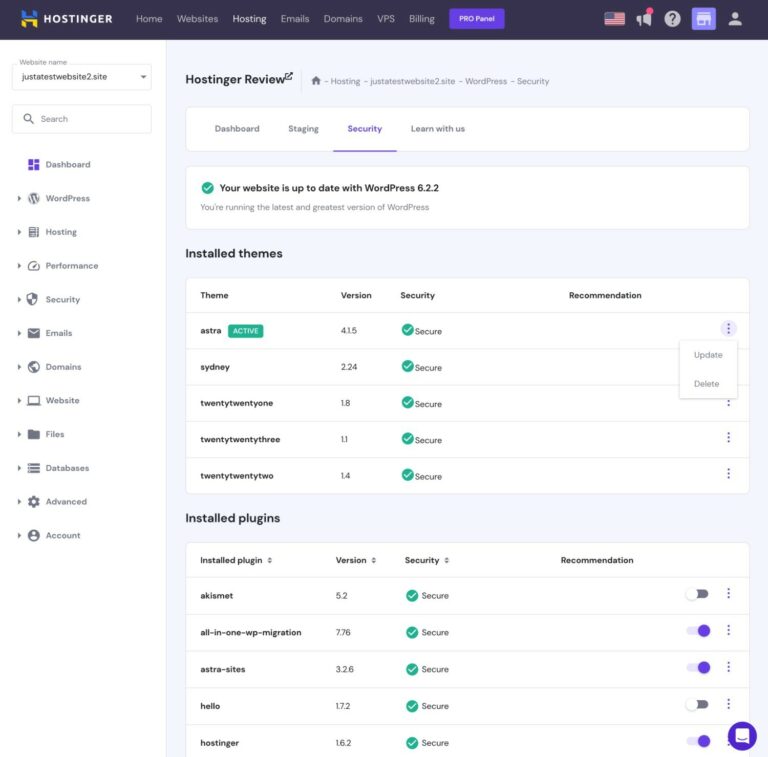Disable the astra-sites plugin toggle
The width and height of the screenshot is (768, 757).
click(698, 667)
